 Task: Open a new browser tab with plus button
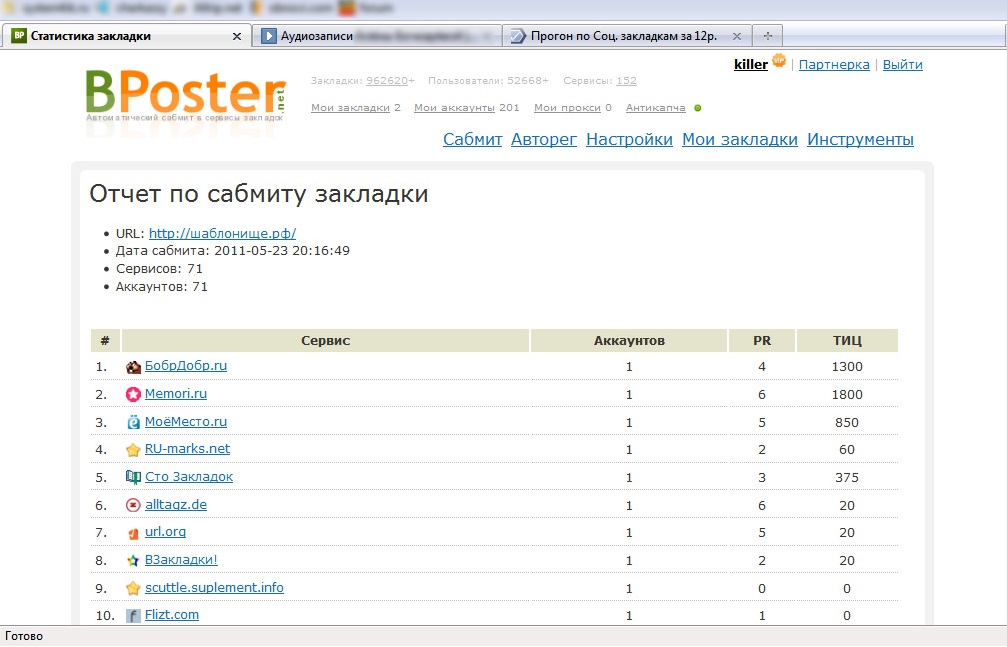coord(767,36)
